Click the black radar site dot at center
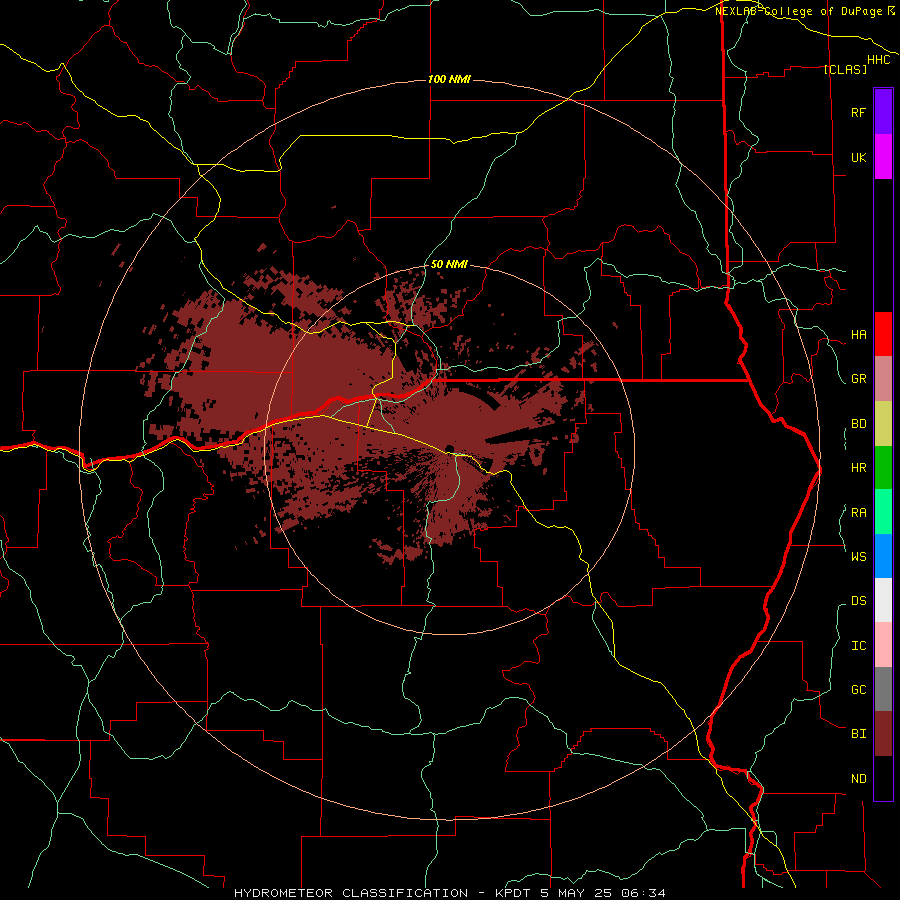The width and height of the screenshot is (900, 900). pyautogui.click(x=449, y=448)
